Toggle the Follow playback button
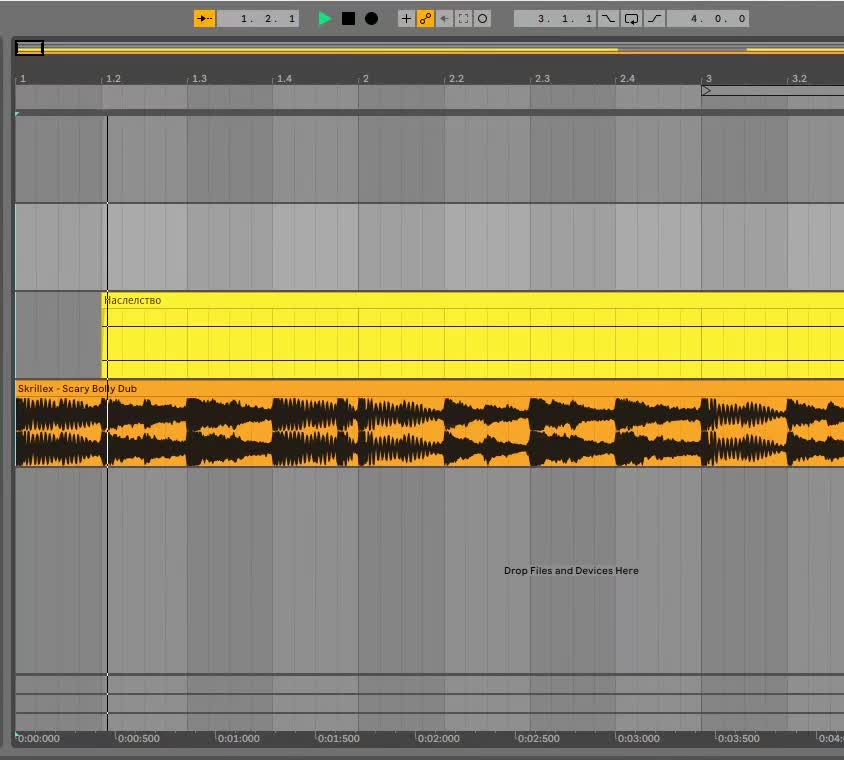The height and width of the screenshot is (760, 844). tap(205, 19)
